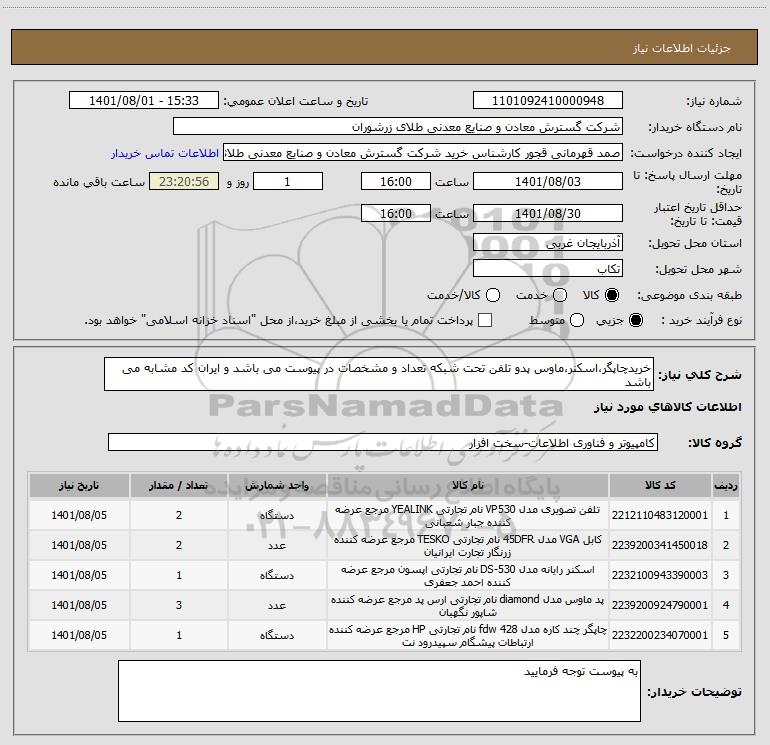Click the remaining days field showing 1
Viewport: 770px width, 745px height.
click(288, 181)
